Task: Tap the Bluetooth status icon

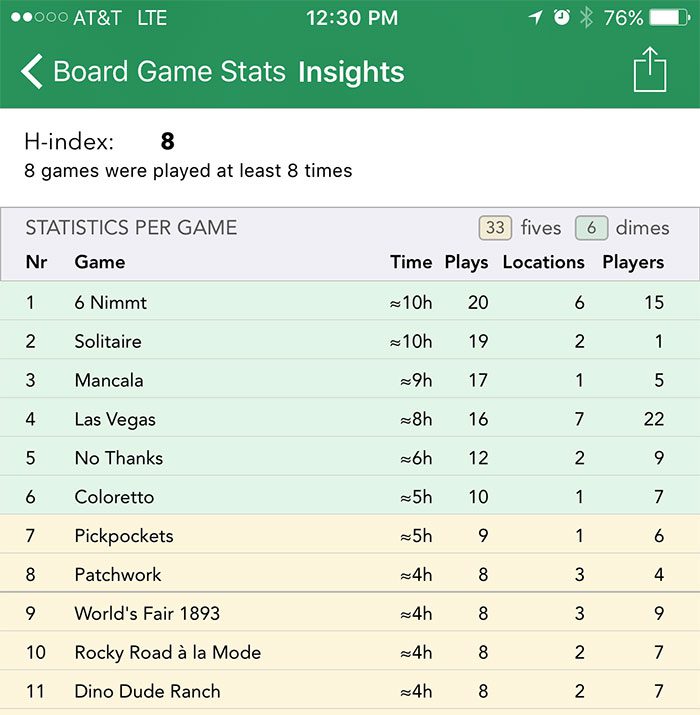Action: [586, 18]
